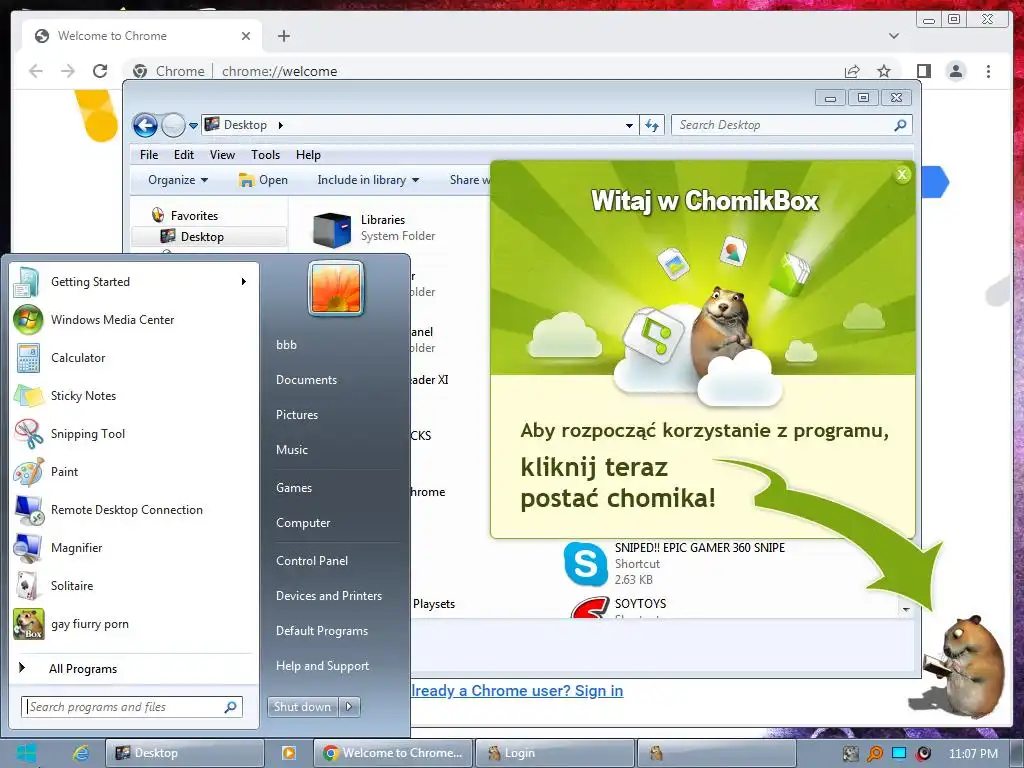1024x768 pixels.
Task: Reload the Chrome page
Action: (x=100, y=71)
